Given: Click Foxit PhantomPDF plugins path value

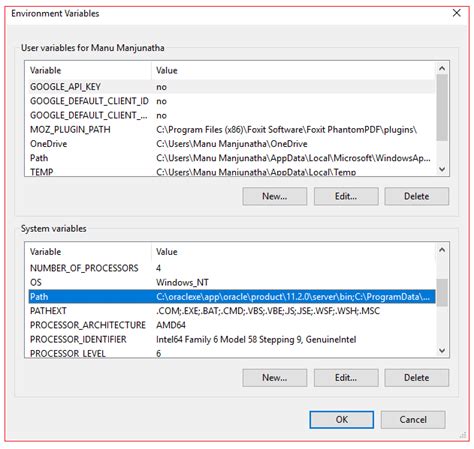Looking at the screenshot, I should pos(286,130).
